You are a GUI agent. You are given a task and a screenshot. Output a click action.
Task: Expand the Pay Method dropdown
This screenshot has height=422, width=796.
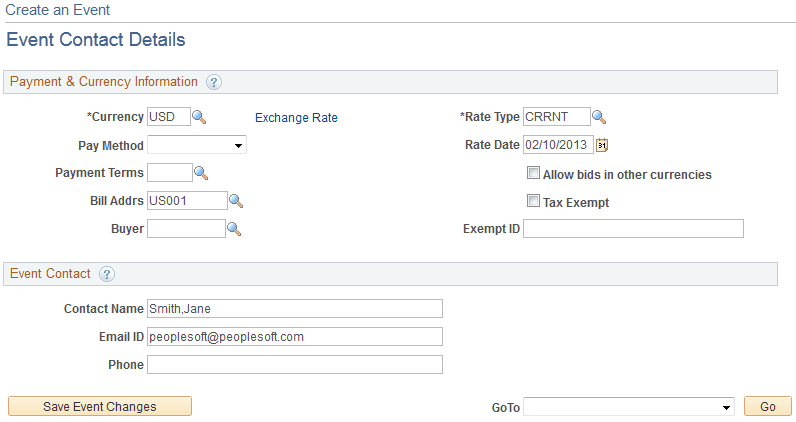tap(197, 145)
